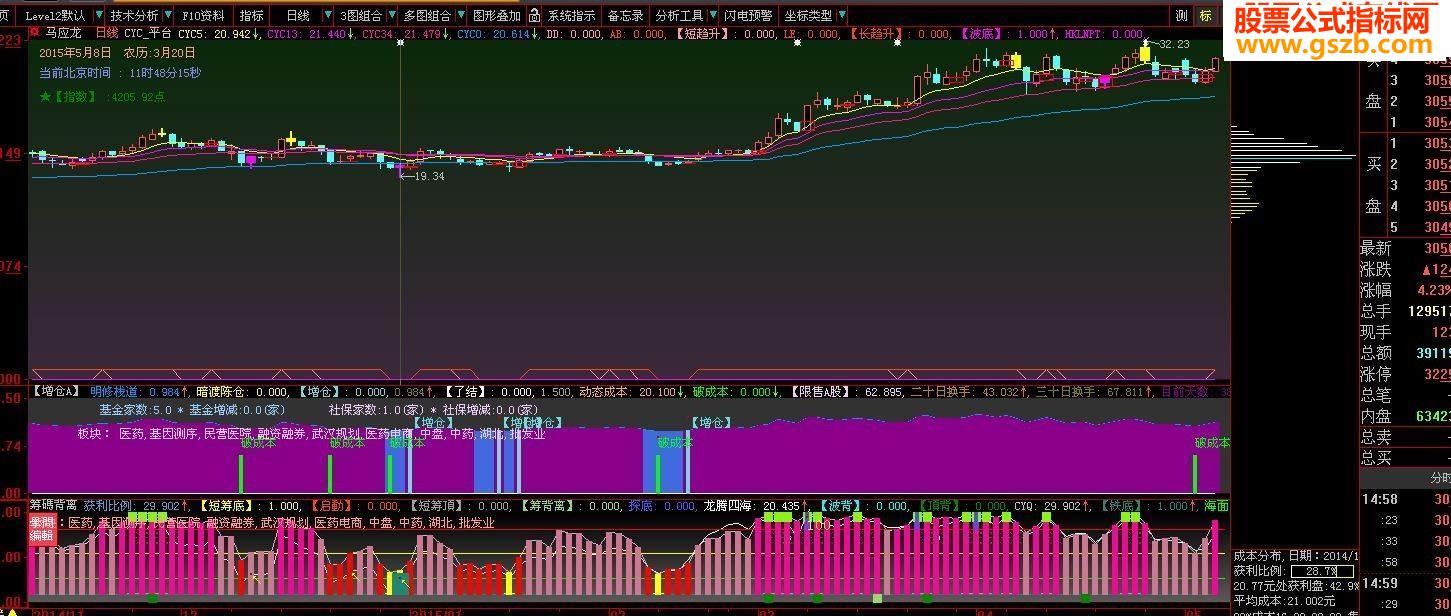Select the 日线 period button
The image size is (1451, 616).
click(297, 16)
